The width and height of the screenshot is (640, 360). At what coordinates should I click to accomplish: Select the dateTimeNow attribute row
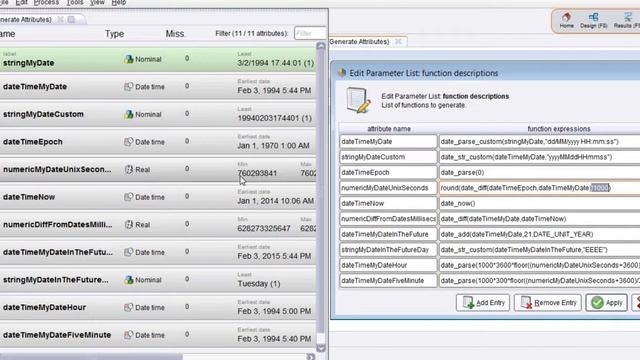coord(158,197)
